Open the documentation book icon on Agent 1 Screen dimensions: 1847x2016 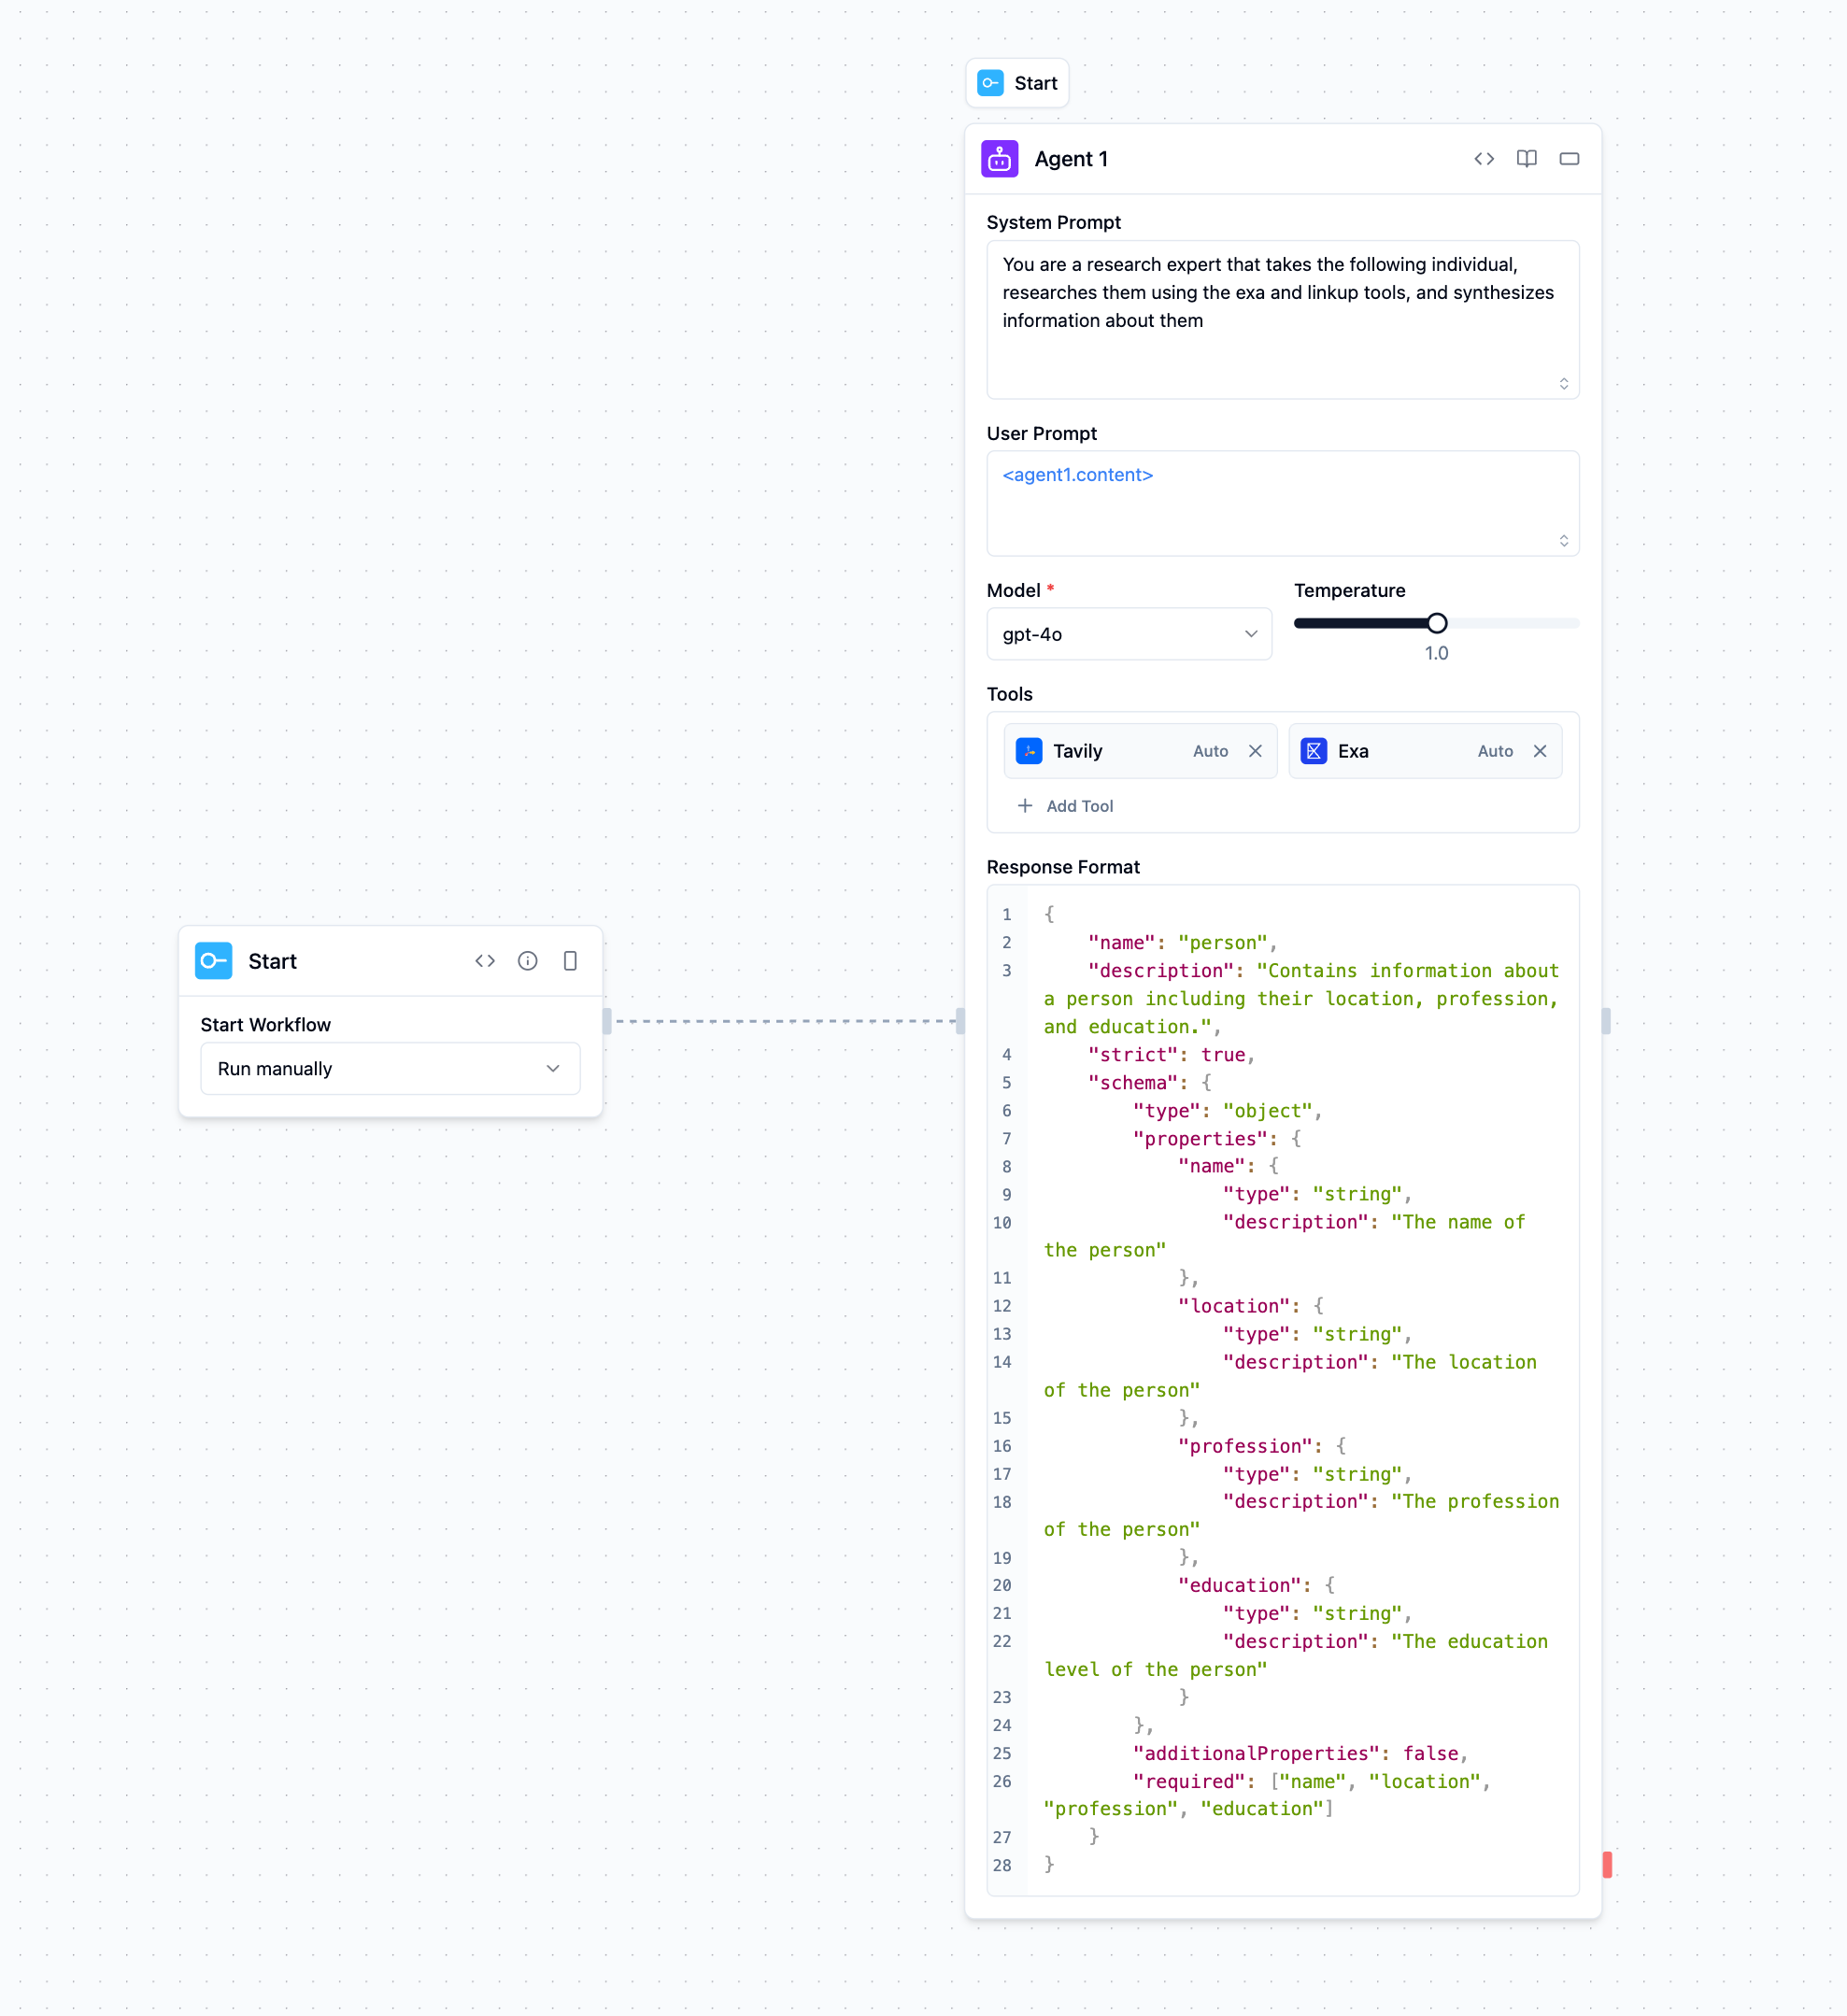coord(1527,158)
